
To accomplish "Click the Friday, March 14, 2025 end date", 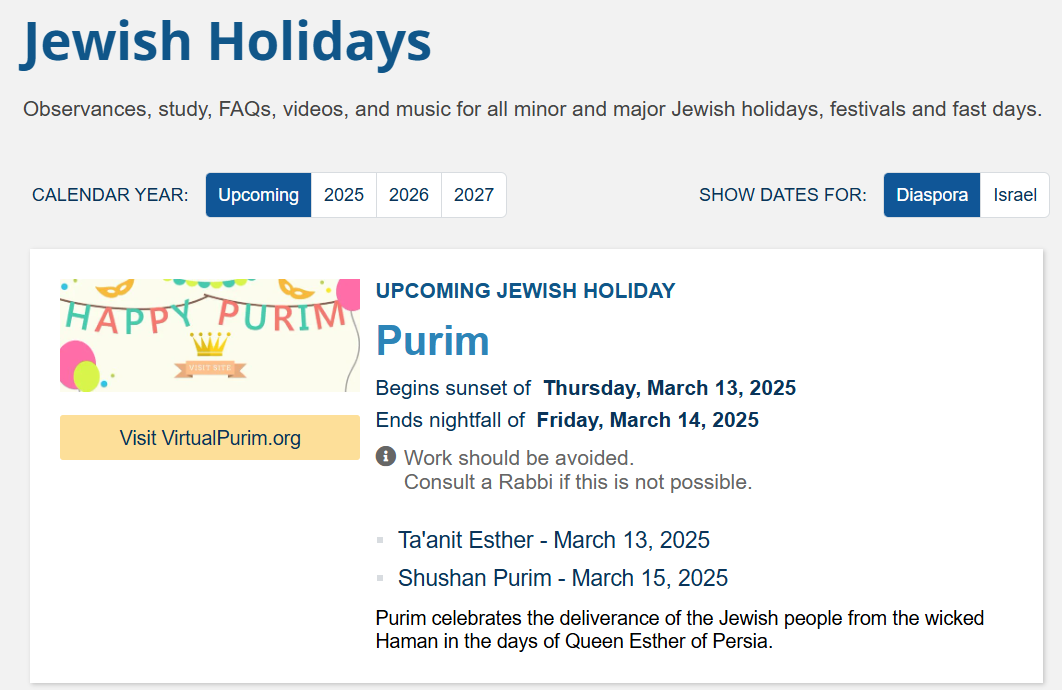I will coord(647,420).
